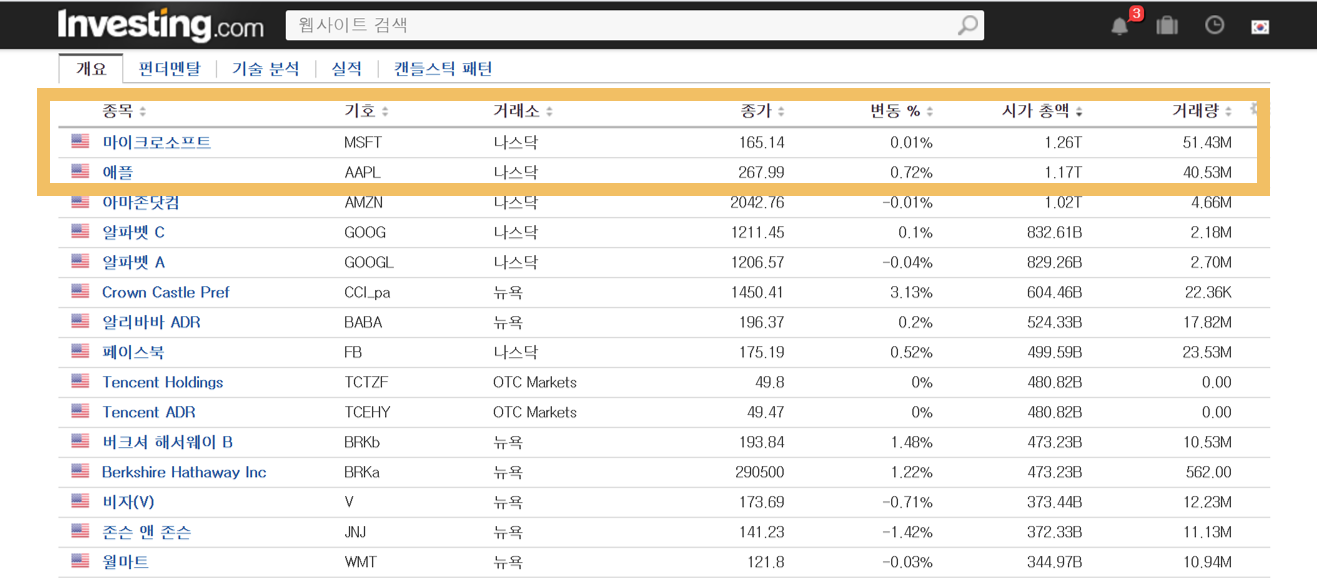Sort table by 거래소 column
The image size is (1317, 578).
click(523, 111)
